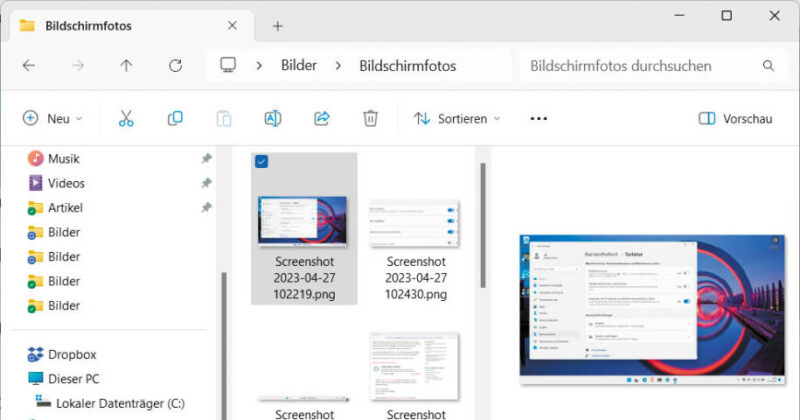800x420 pixels.
Task: Click the Rename icon in toolbar
Action: click(x=272, y=118)
